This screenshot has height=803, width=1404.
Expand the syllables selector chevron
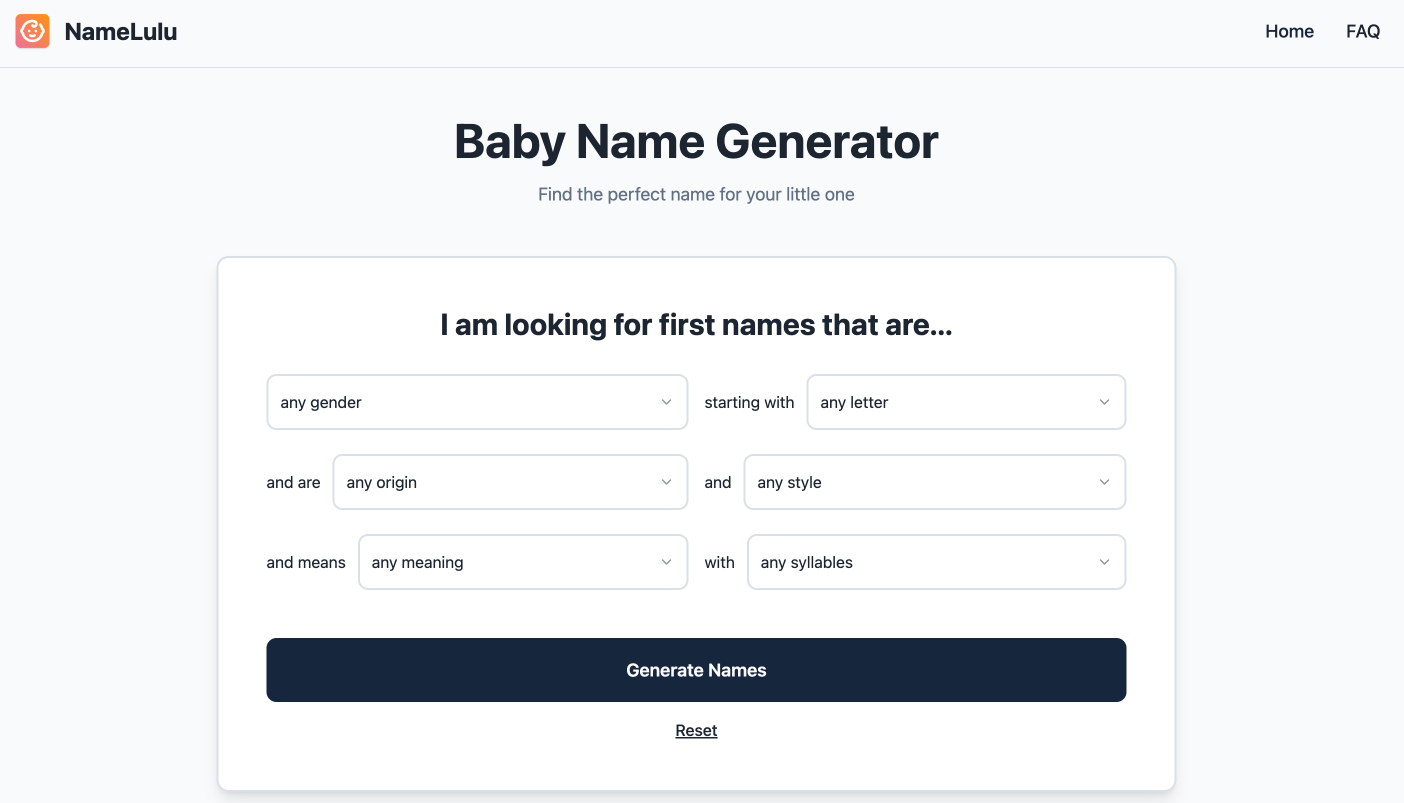tap(1104, 562)
